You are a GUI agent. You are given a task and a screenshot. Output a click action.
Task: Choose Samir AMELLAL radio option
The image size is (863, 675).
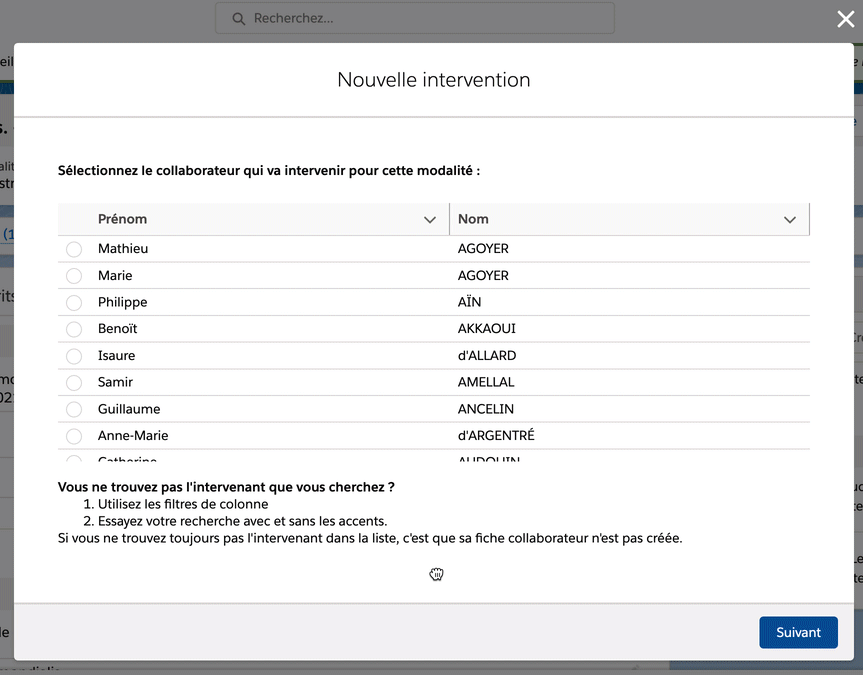click(74, 383)
